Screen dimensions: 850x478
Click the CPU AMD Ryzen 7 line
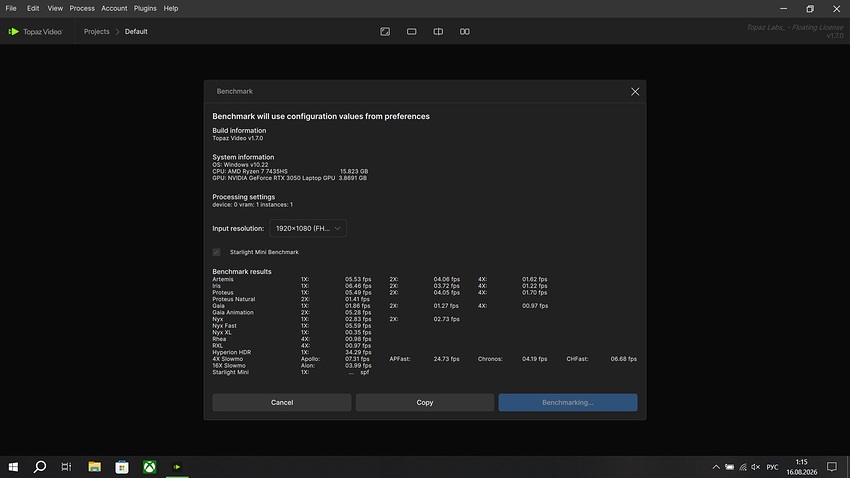pyautogui.click(x=290, y=171)
